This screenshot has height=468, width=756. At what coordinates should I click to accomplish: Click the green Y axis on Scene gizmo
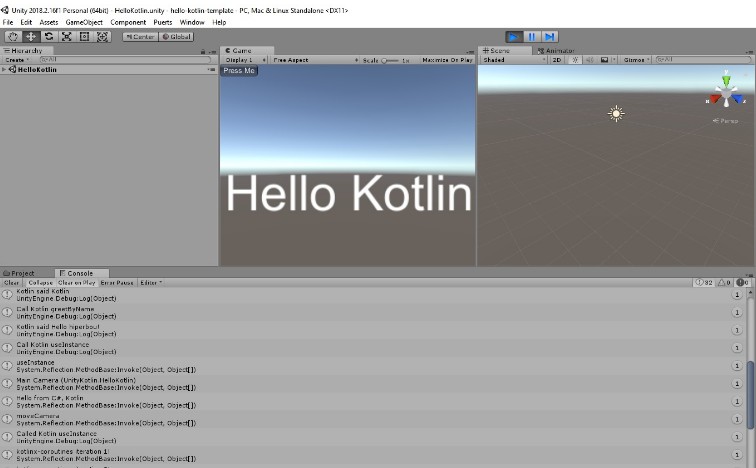[x=726, y=80]
